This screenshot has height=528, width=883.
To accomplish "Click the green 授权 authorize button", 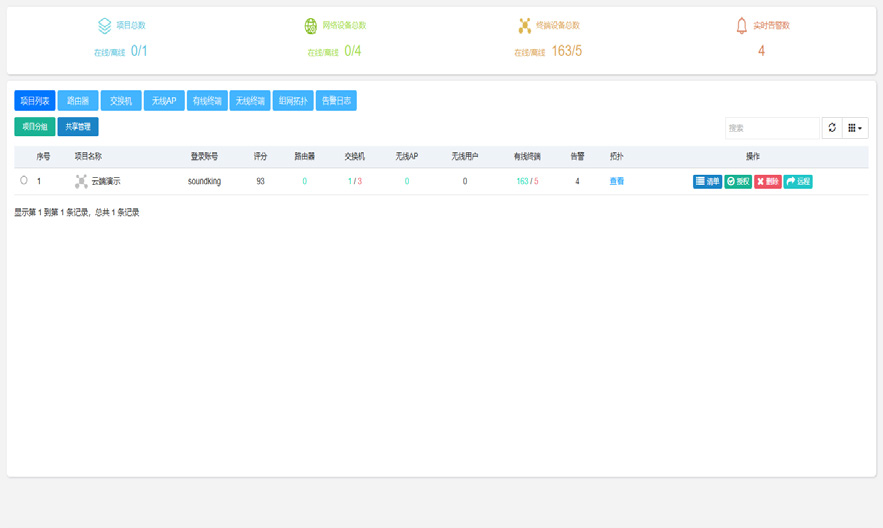I will [738, 181].
